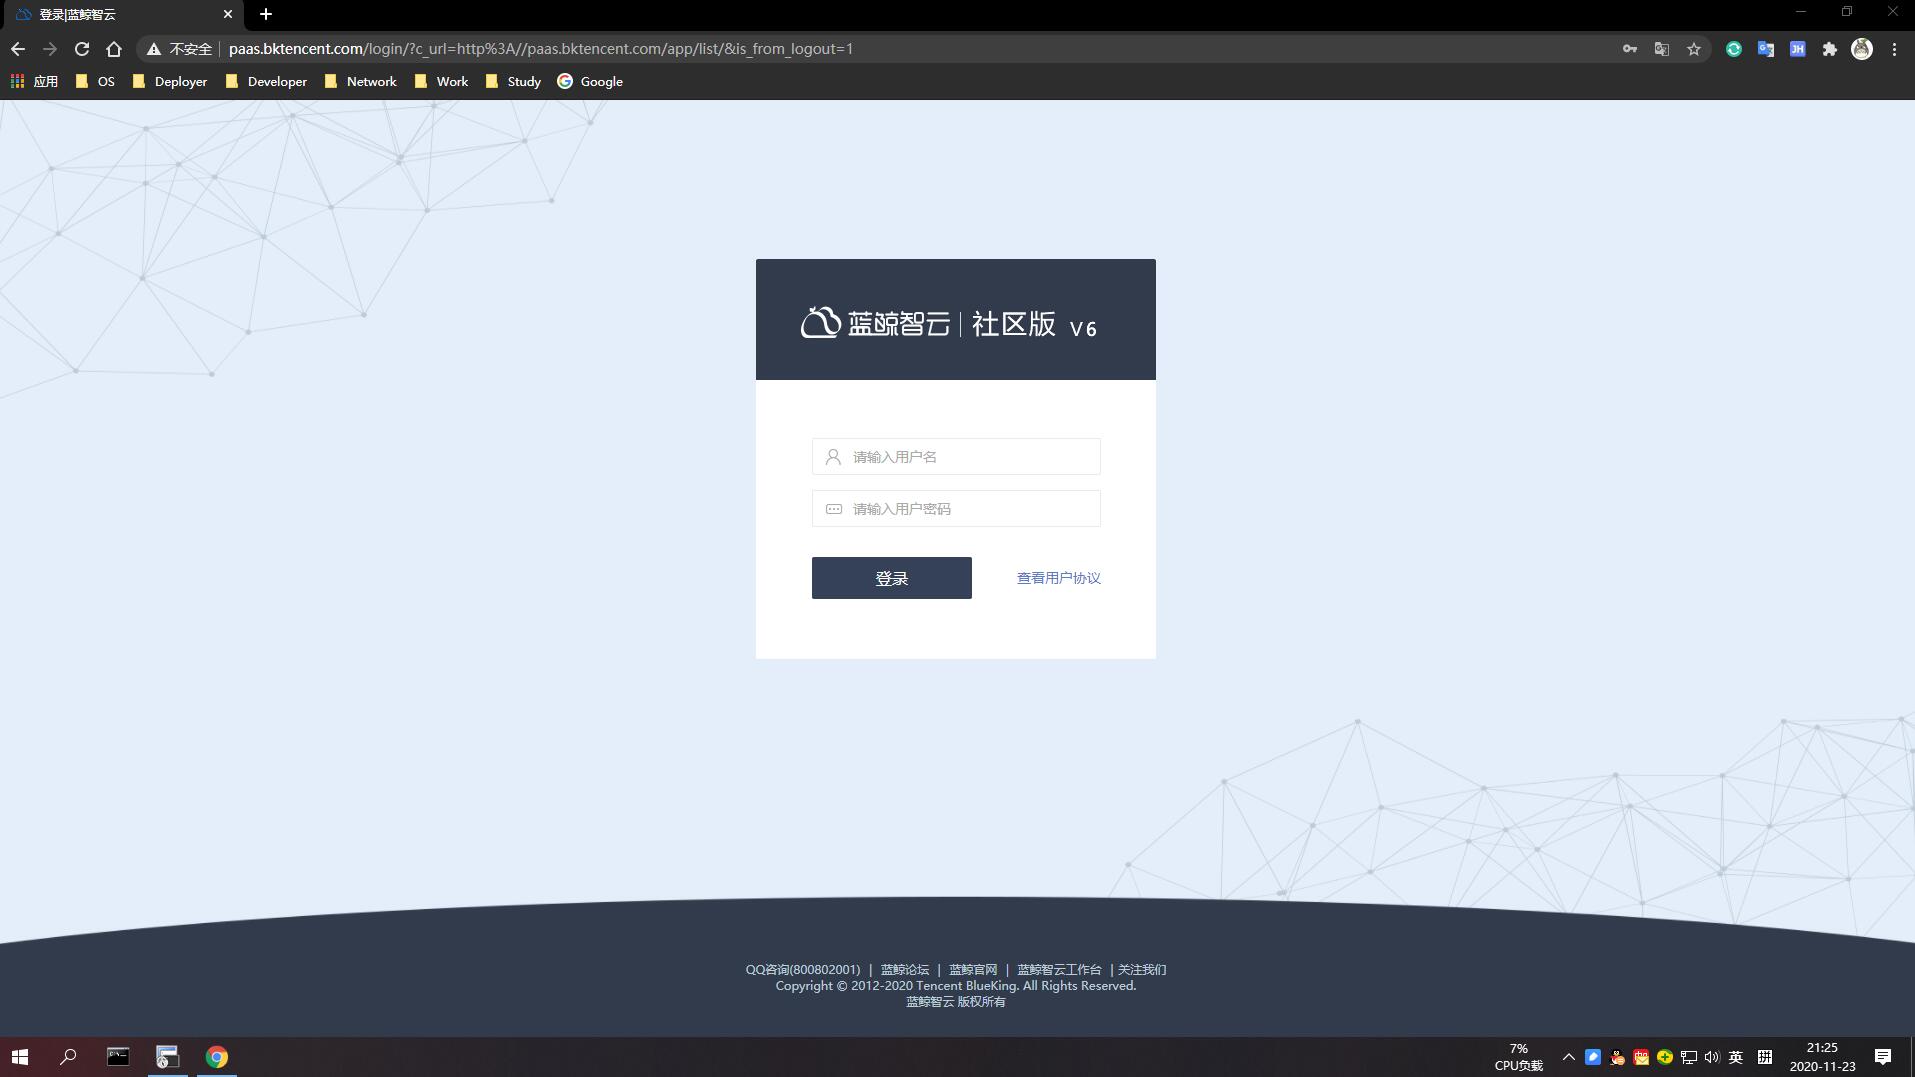Image resolution: width=1915 pixels, height=1077 pixels.
Task: Click the 关注我们 footer link
Action: tap(1142, 969)
